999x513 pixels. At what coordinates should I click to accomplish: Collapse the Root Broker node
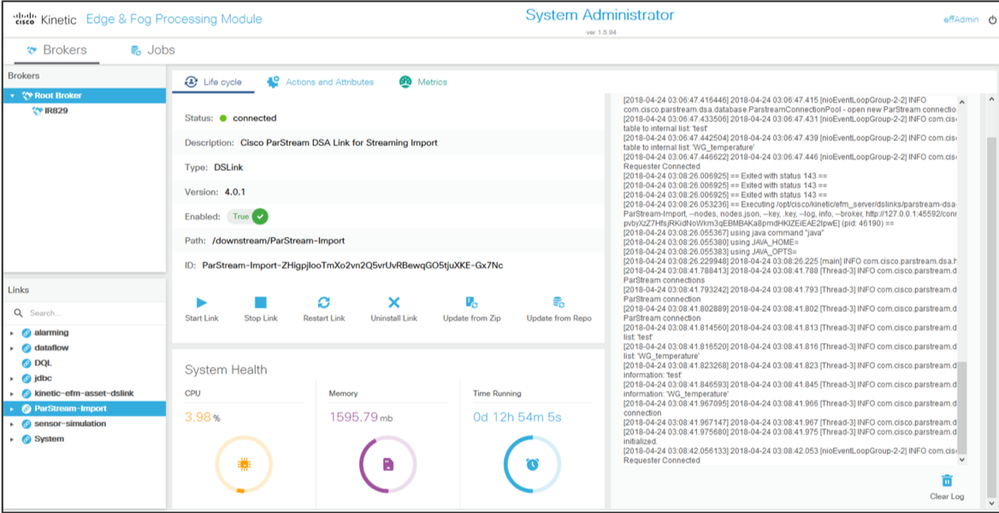point(13,96)
